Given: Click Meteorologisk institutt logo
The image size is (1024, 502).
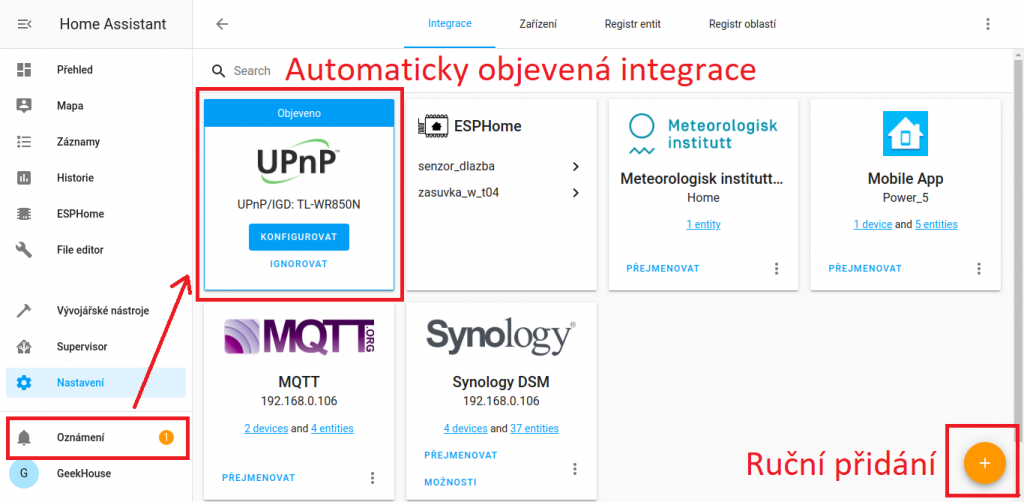Looking at the screenshot, I should click(x=703, y=133).
